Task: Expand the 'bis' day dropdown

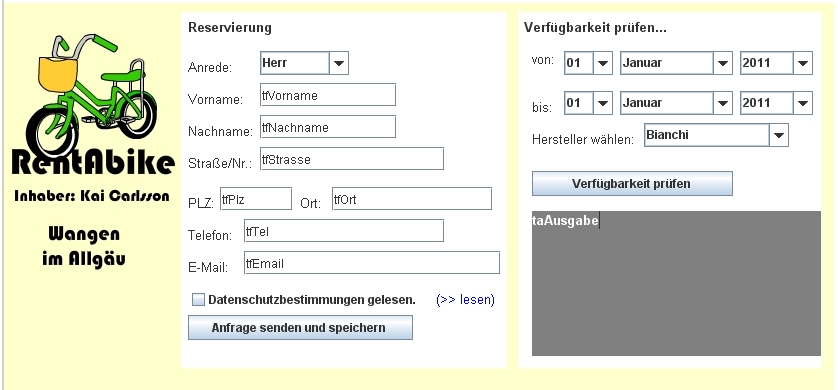Action: point(588,103)
